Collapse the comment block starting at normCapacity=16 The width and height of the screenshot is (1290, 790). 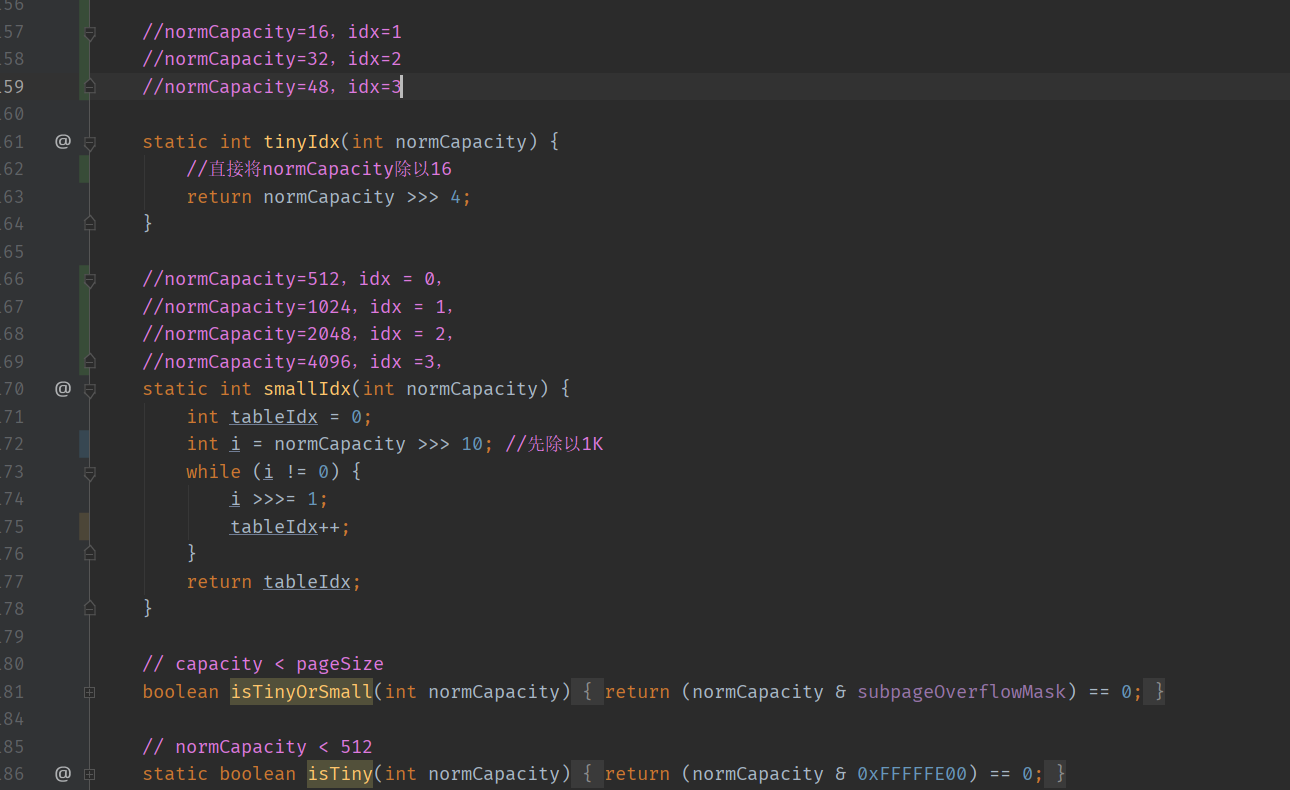coord(90,33)
